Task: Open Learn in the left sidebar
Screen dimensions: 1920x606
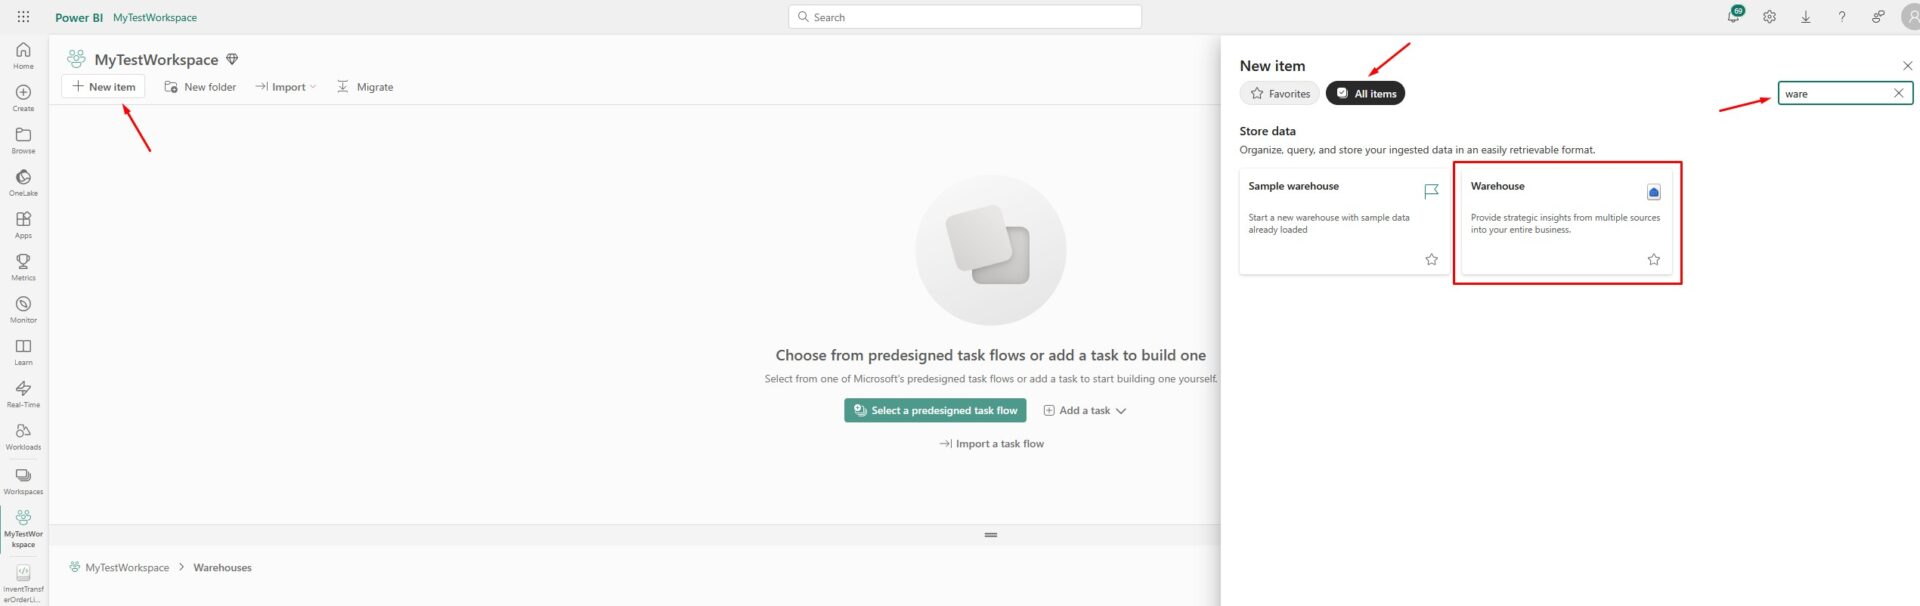Action: click(23, 351)
